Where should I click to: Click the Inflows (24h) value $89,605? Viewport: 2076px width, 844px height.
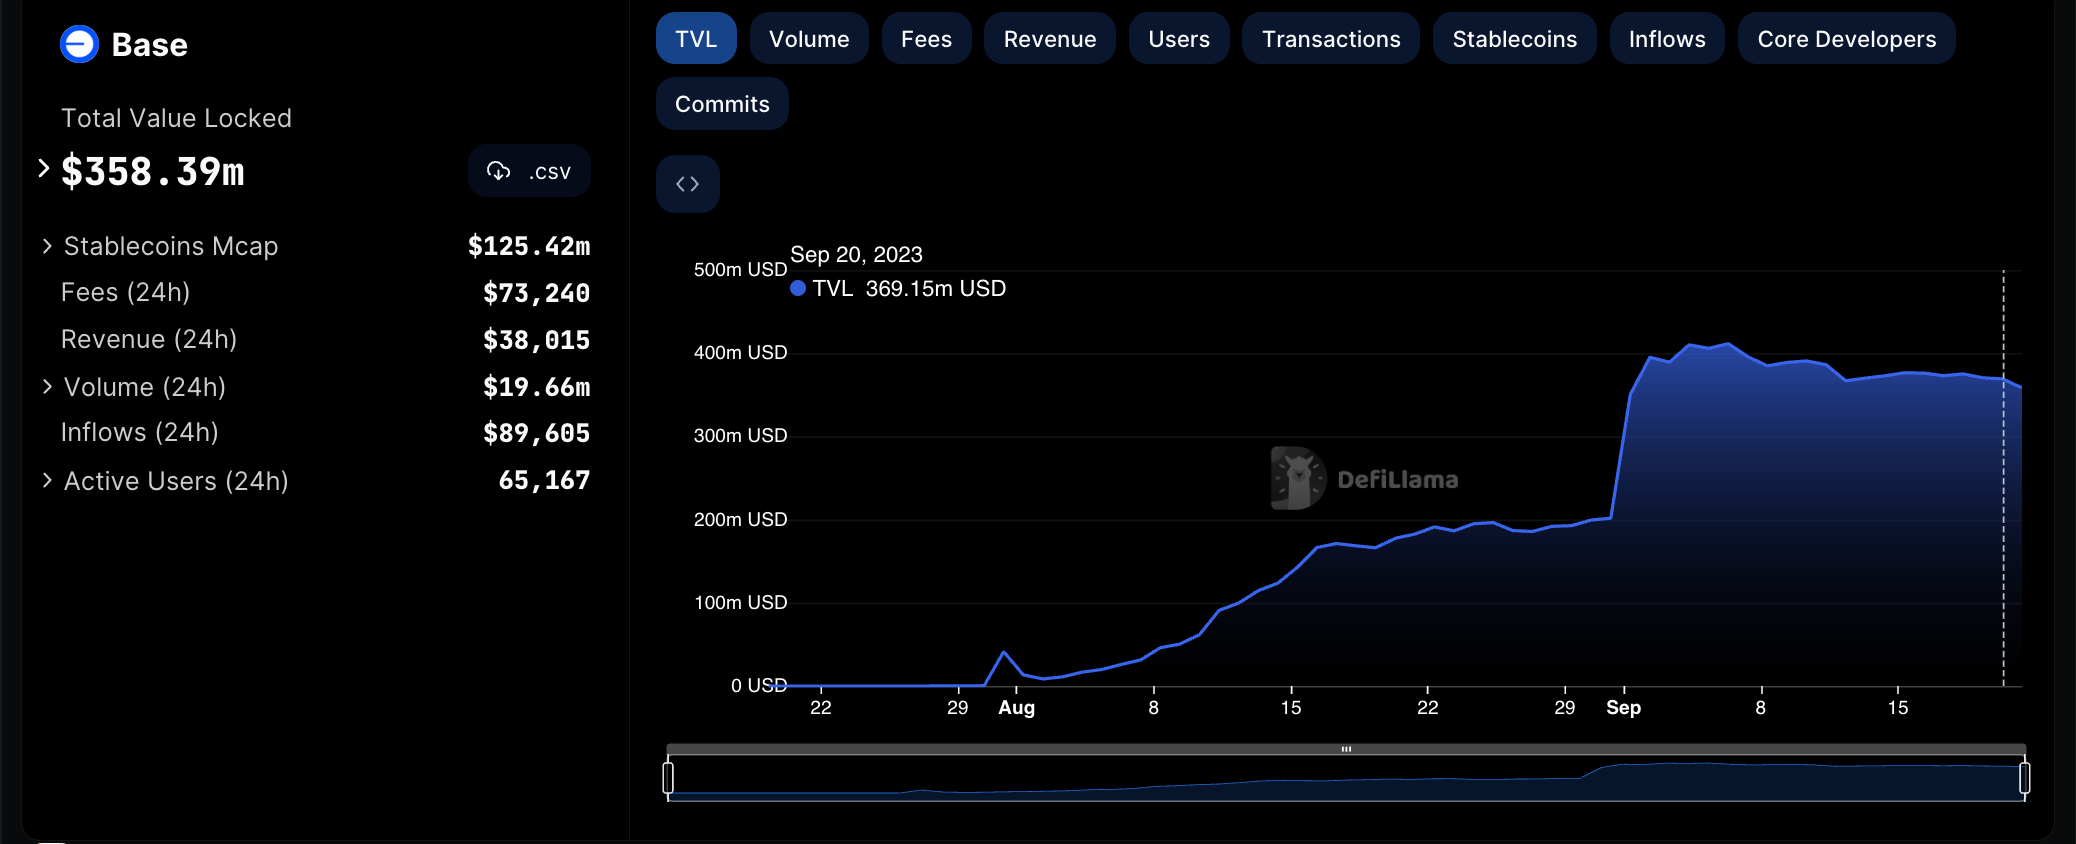[536, 433]
